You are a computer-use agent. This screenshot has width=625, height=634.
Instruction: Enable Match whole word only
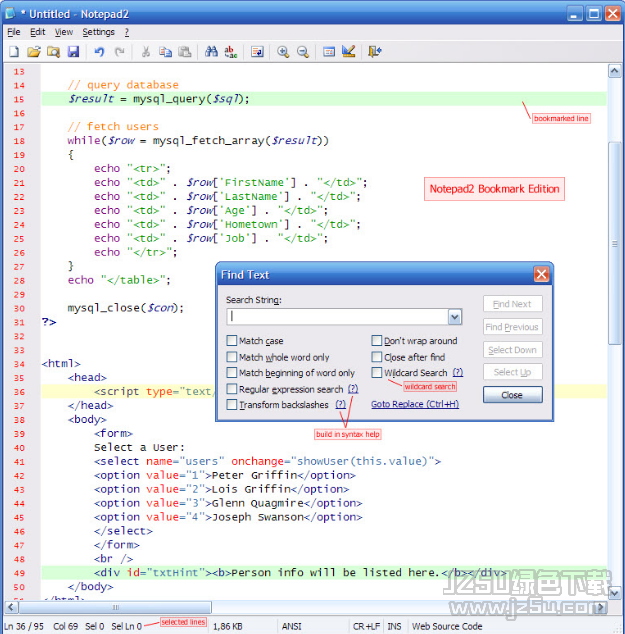[x=232, y=357]
